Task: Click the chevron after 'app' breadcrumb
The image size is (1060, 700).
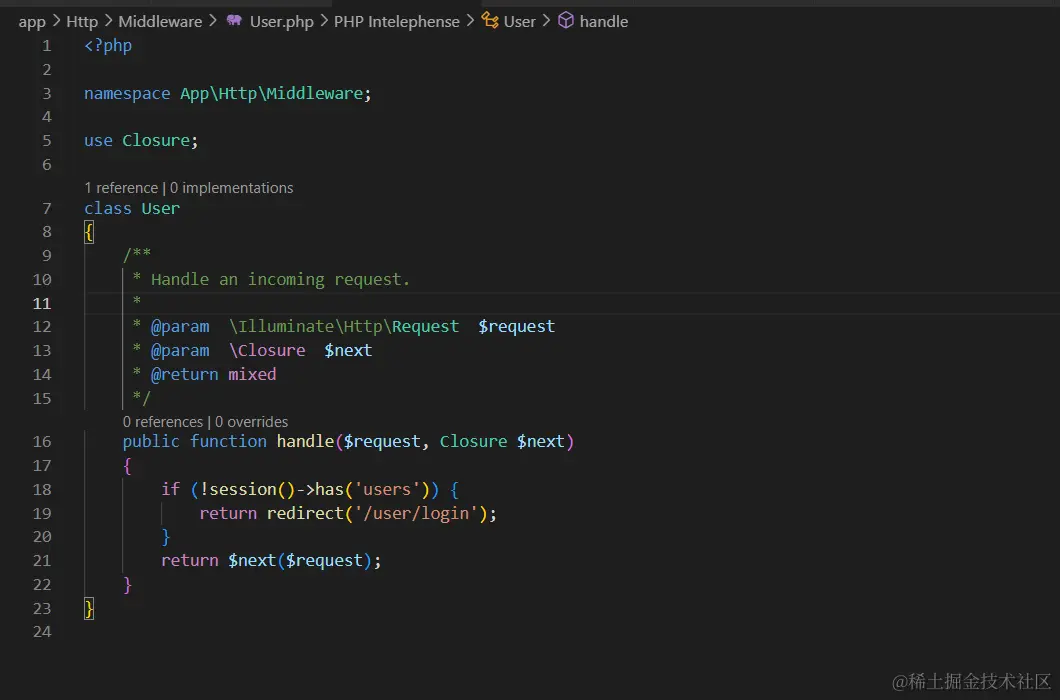Action: [56, 22]
